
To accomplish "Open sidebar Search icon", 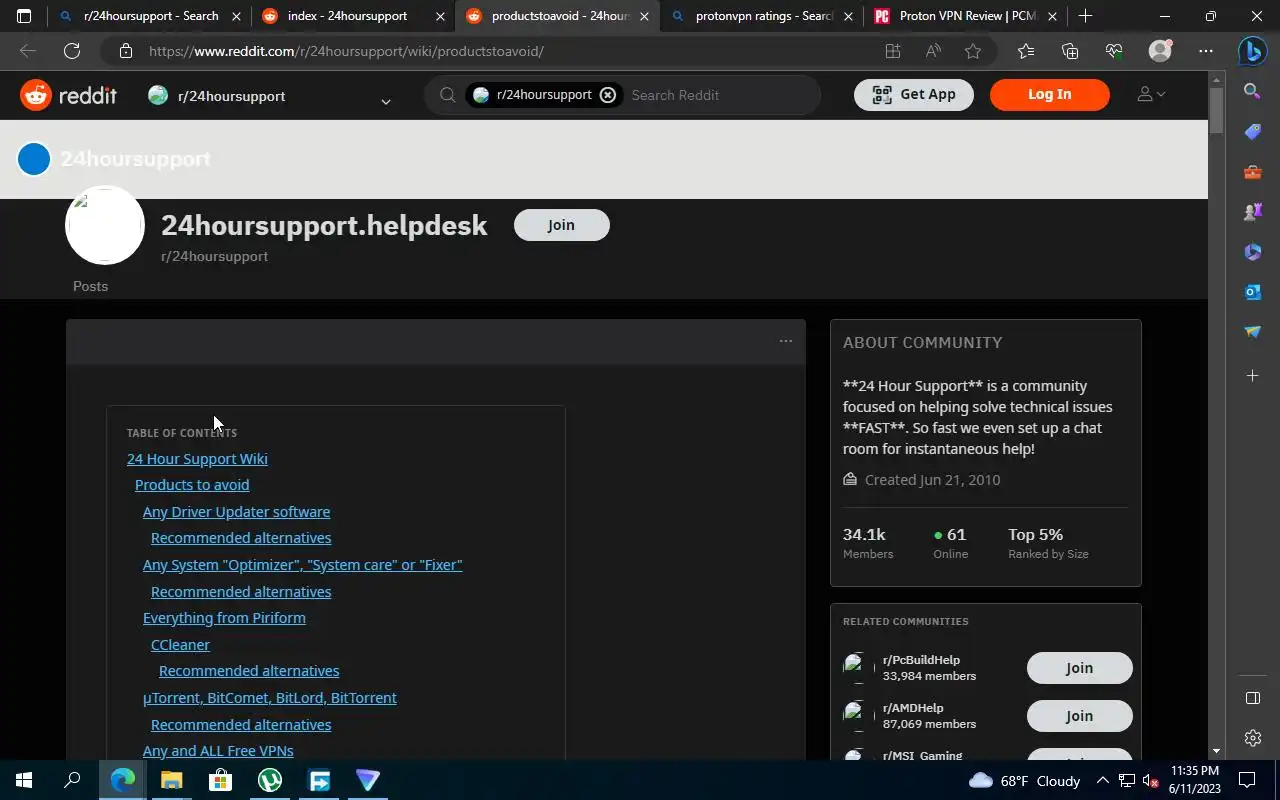I will click(1252, 92).
